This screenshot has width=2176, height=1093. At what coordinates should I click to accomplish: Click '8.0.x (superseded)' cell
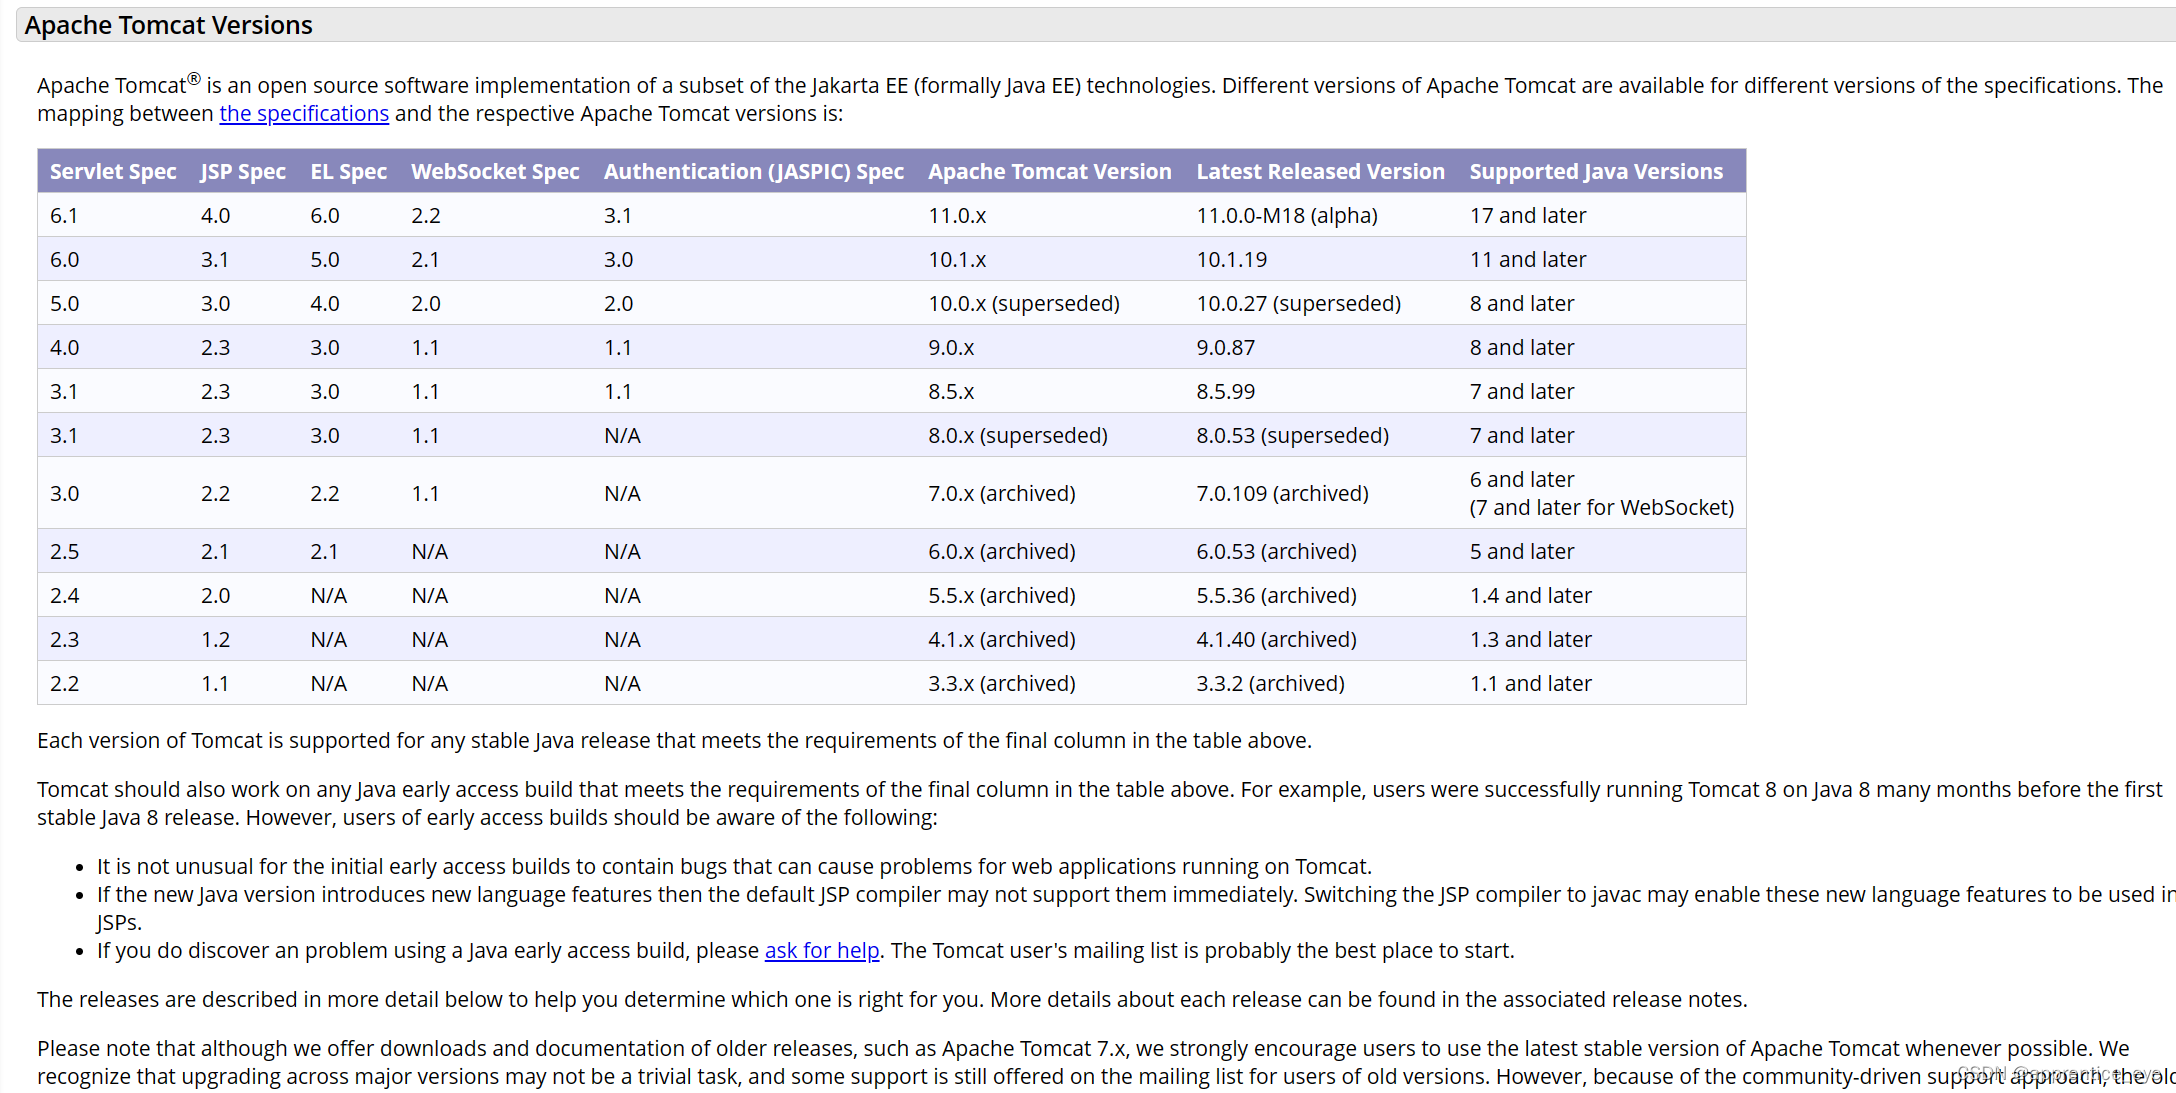tap(1018, 436)
